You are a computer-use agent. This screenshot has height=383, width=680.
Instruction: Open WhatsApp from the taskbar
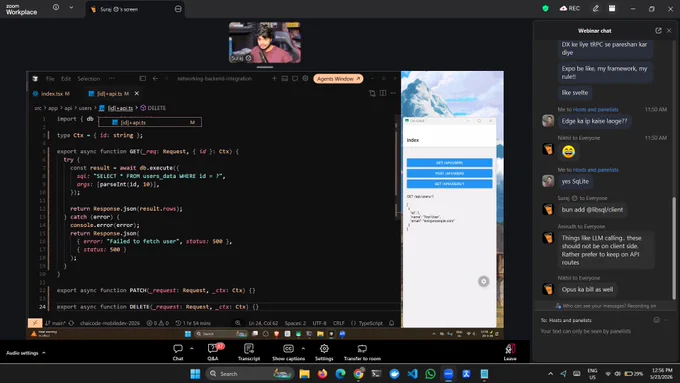(x=430, y=373)
